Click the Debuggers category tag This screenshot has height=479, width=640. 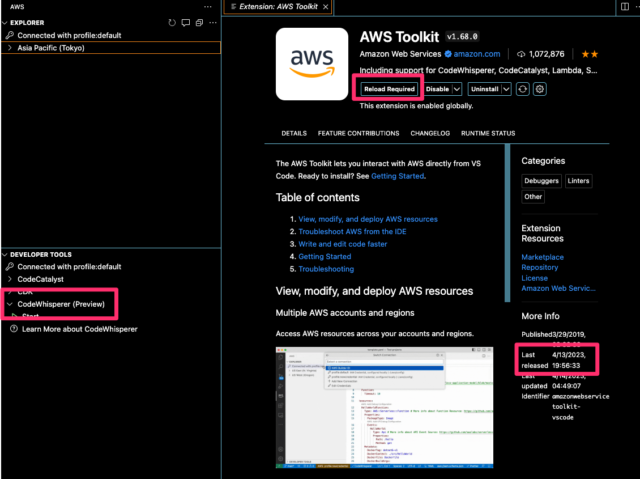[541, 181]
